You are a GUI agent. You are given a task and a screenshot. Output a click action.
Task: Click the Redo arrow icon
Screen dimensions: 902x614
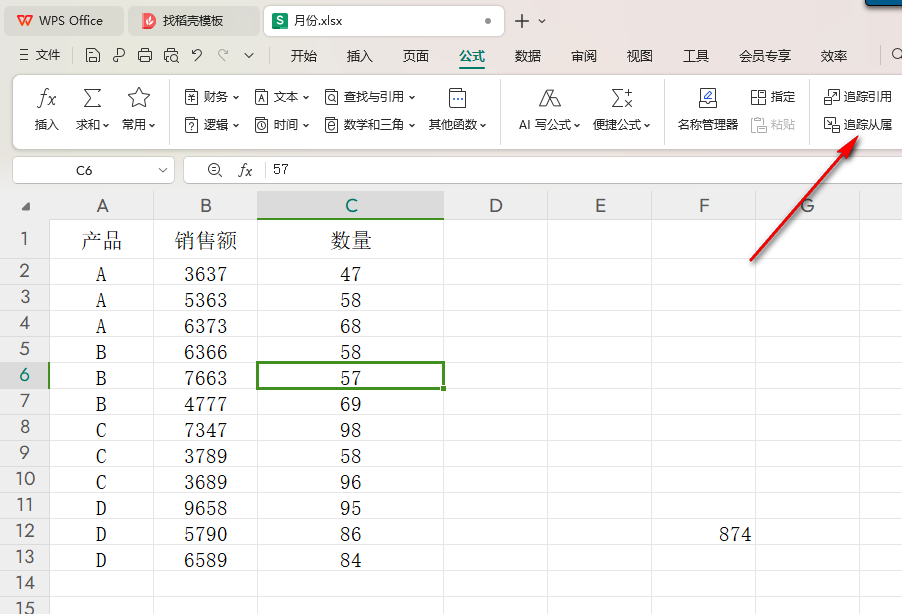click(223, 55)
